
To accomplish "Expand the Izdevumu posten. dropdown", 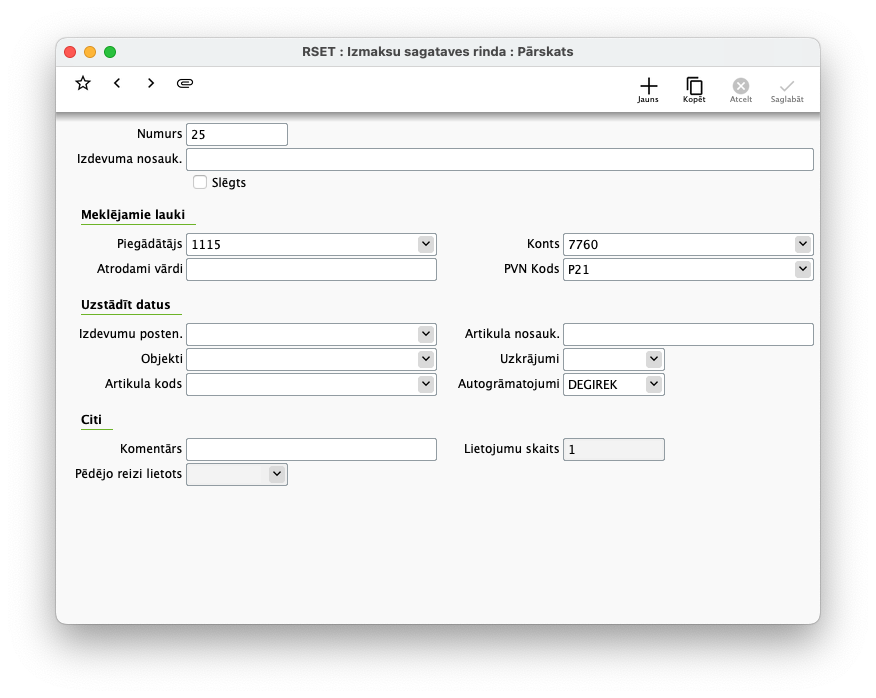I will coord(425,334).
